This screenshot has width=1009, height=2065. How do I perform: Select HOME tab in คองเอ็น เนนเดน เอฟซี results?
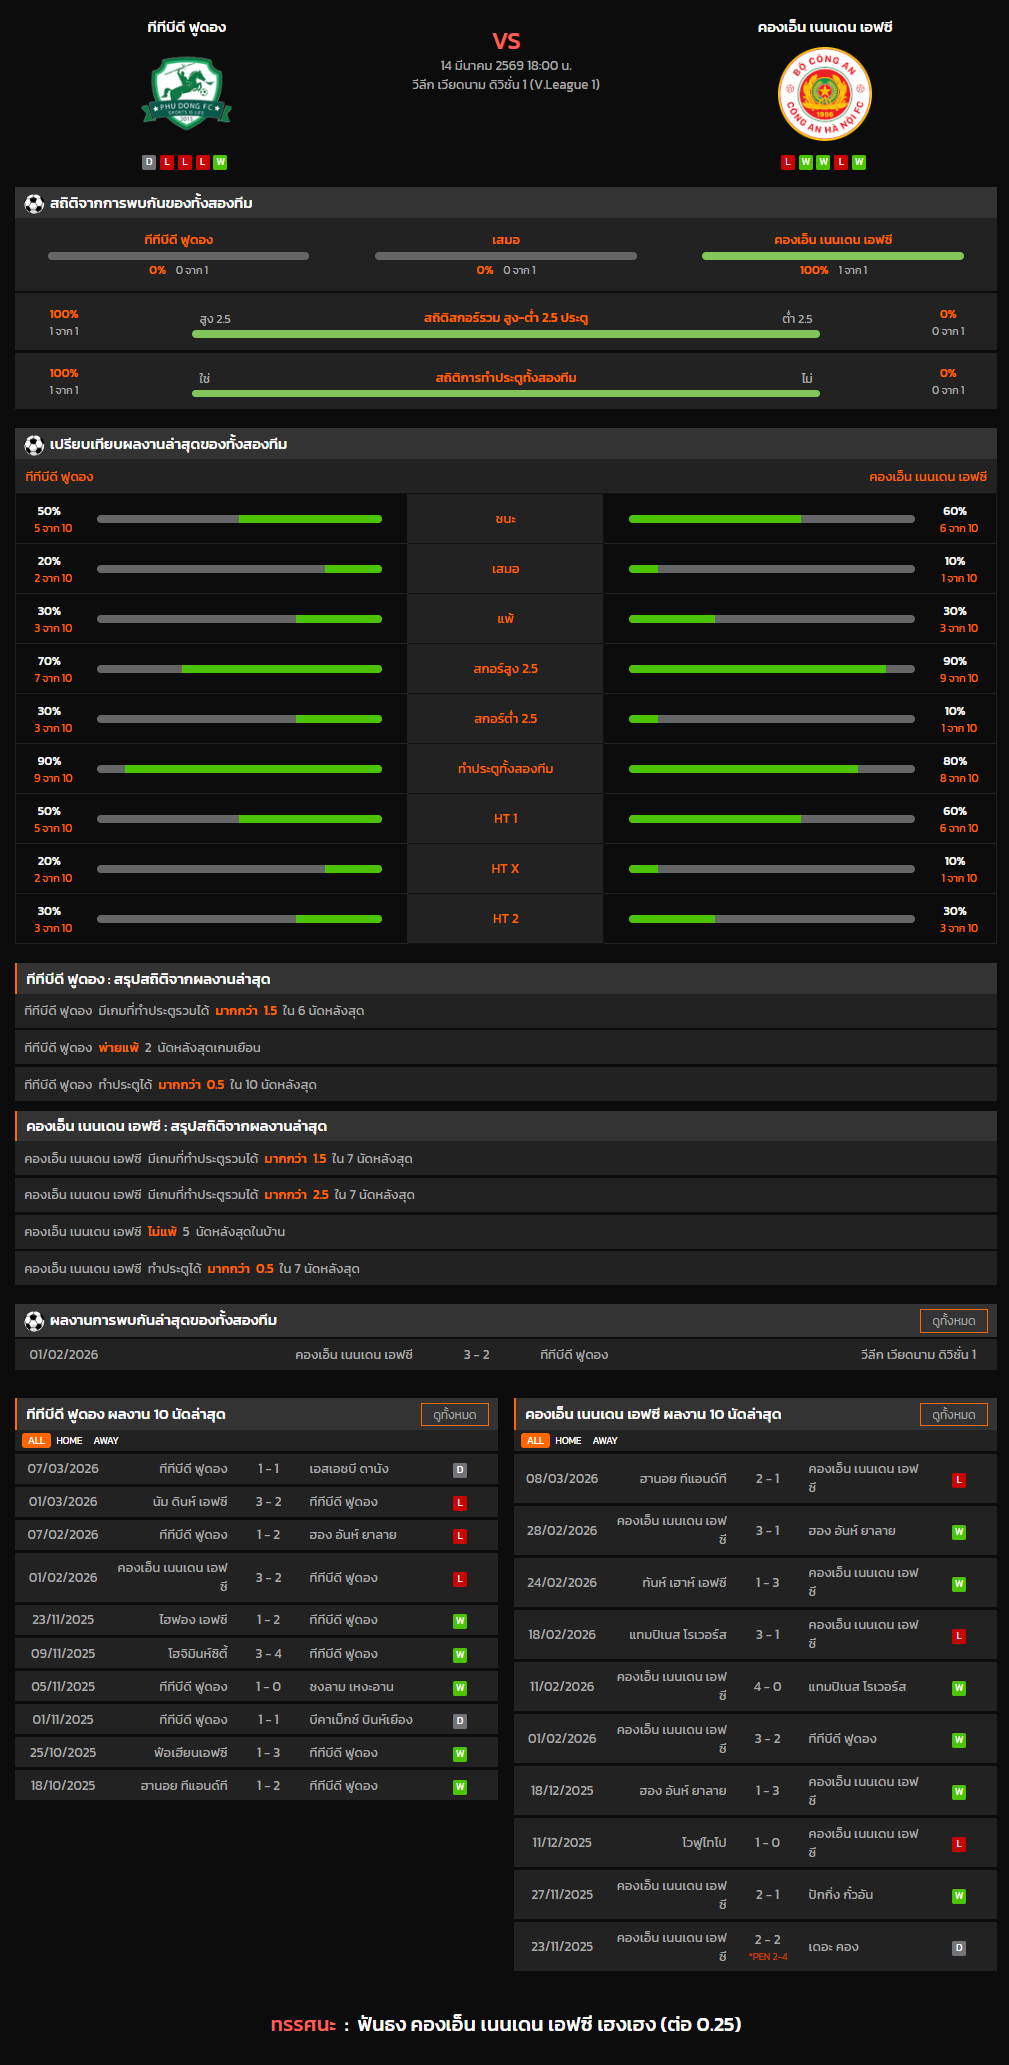coord(568,1441)
